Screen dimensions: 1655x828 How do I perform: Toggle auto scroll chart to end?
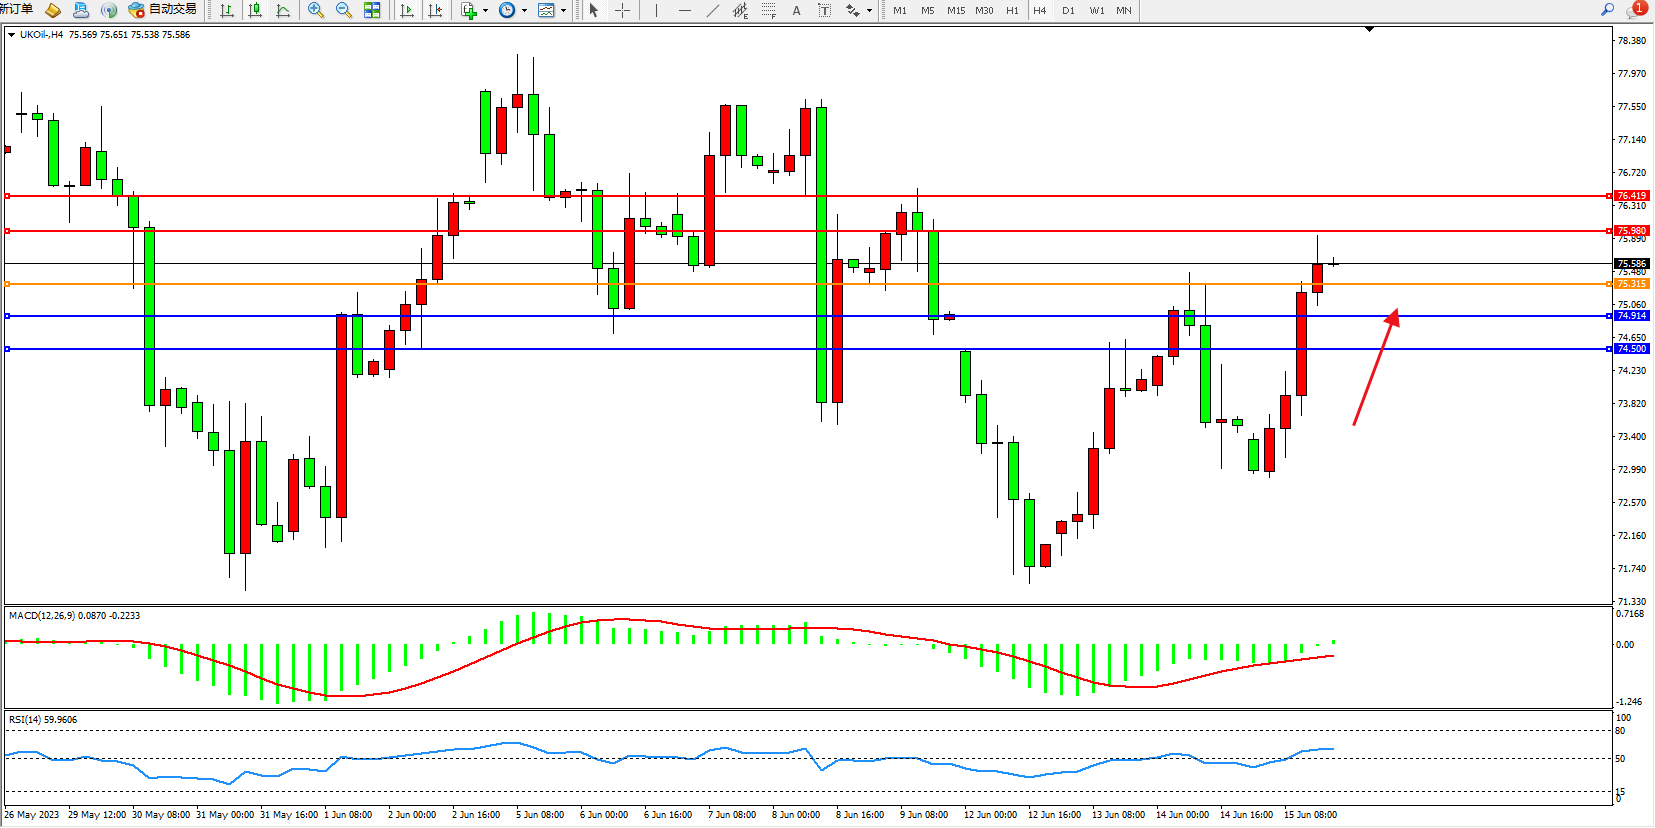(x=407, y=10)
